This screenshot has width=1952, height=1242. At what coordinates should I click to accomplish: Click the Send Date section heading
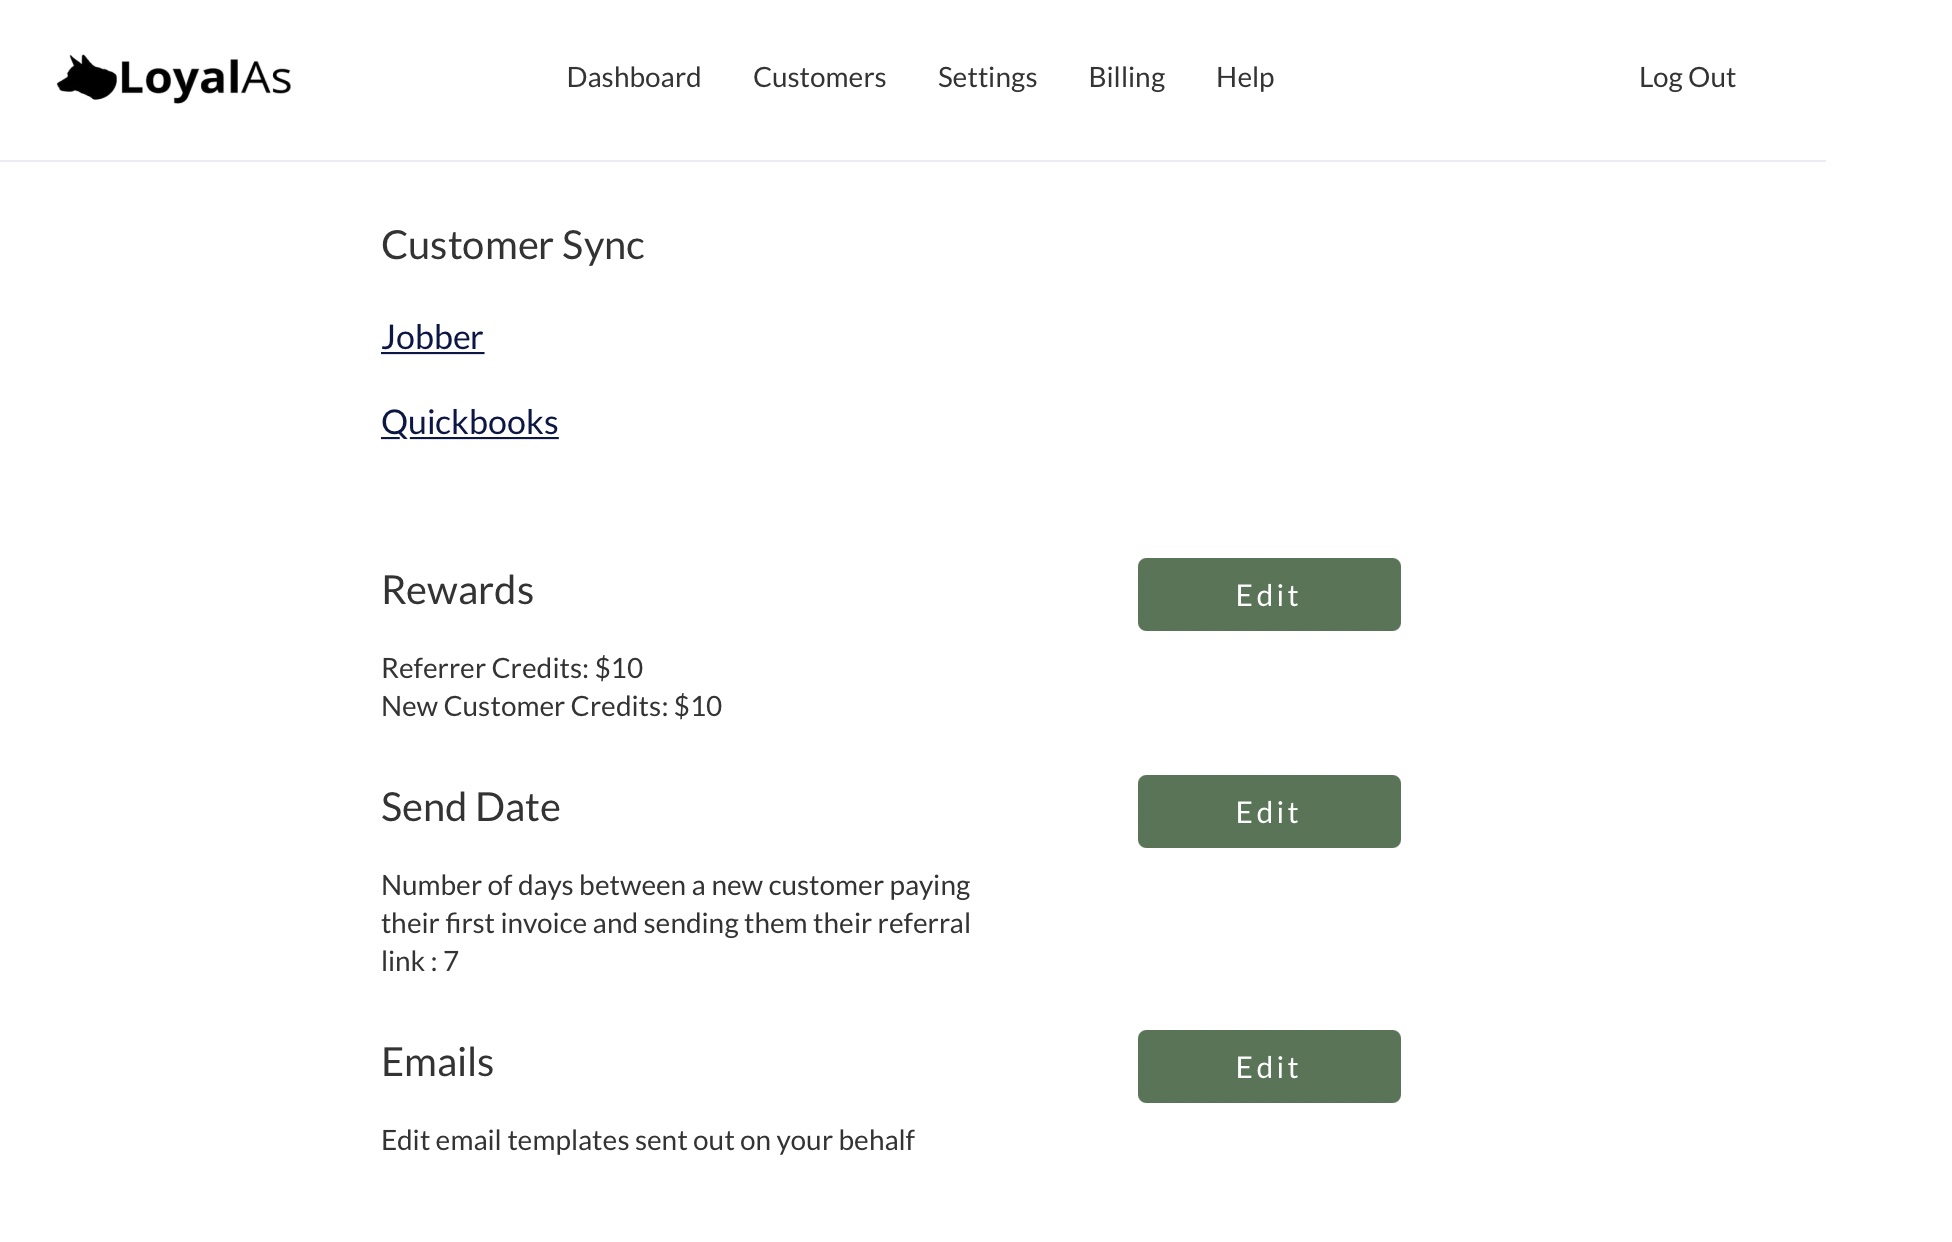coord(470,807)
